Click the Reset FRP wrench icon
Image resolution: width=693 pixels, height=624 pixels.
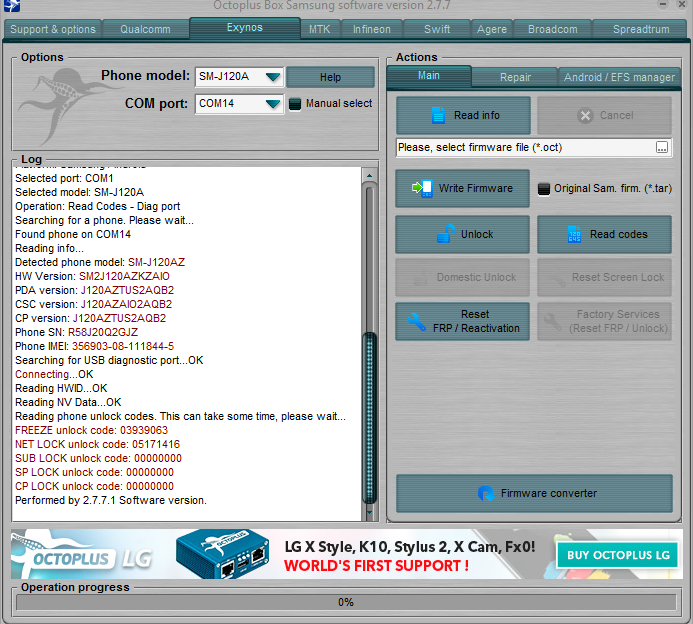coord(416,322)
